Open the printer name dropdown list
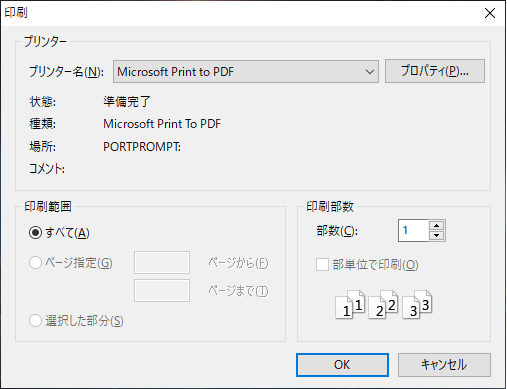Image resolution: width=507 pixels, height=389 pixels. [246, 71]
